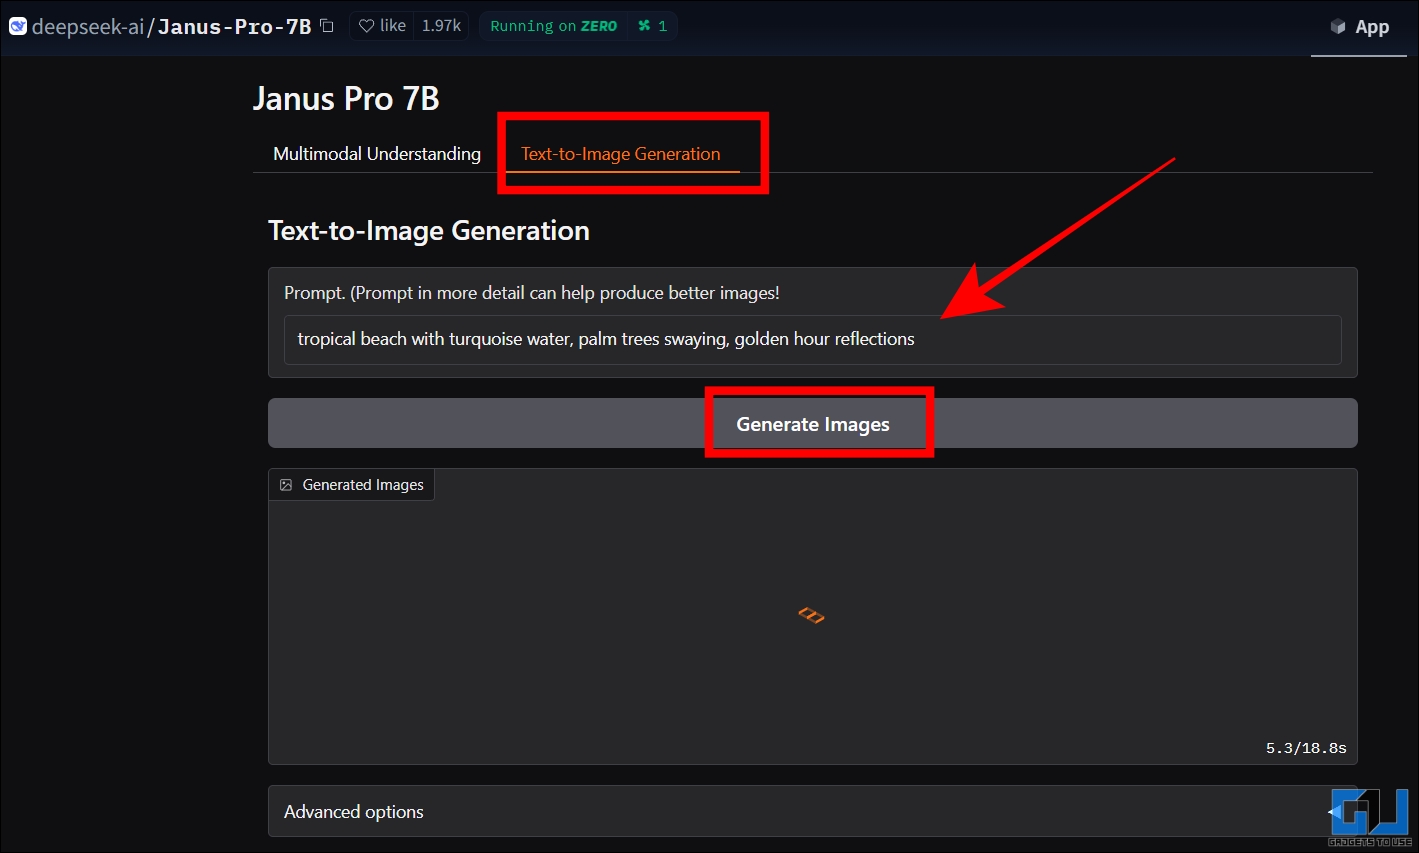Copy the Janus-Pro-7B repository name icon
The image size is (1419, 853).
tap(327, 26)
